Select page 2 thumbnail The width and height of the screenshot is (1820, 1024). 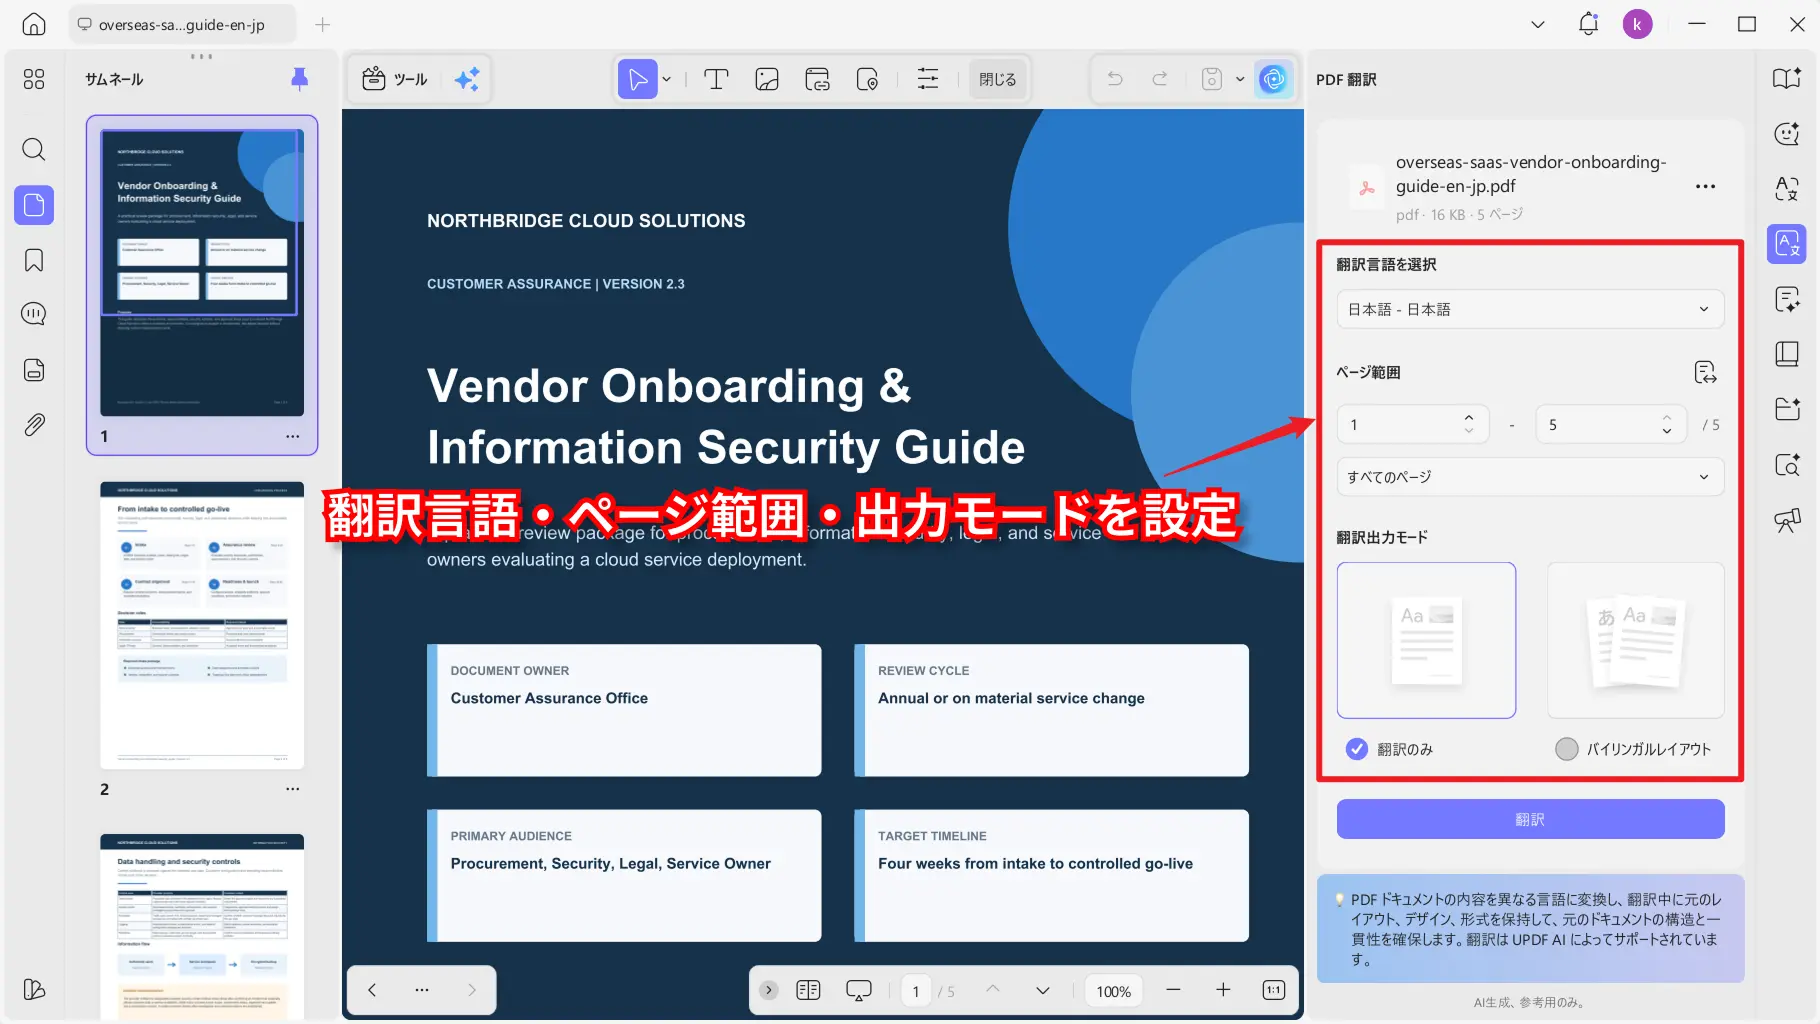coord(202,625)
